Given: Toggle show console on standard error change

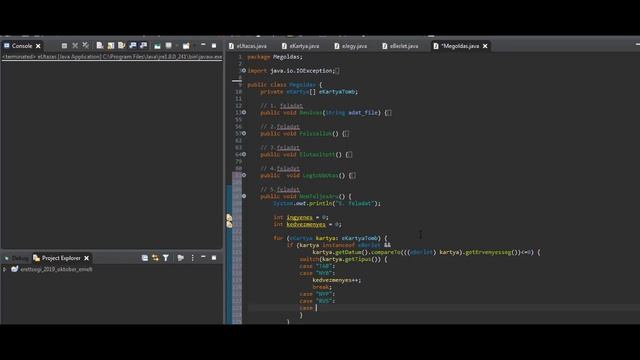Looking at the screenshot, I should 143,46.
